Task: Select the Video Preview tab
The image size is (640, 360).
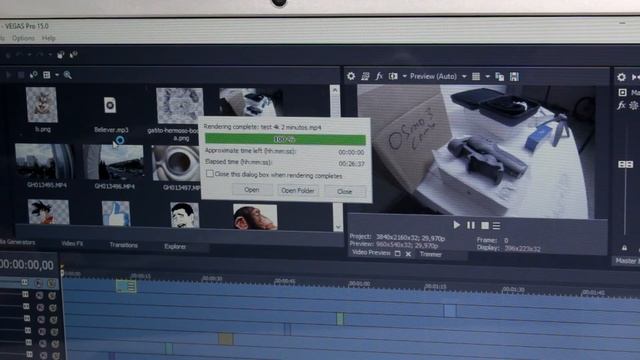Action: click(371, 253)
